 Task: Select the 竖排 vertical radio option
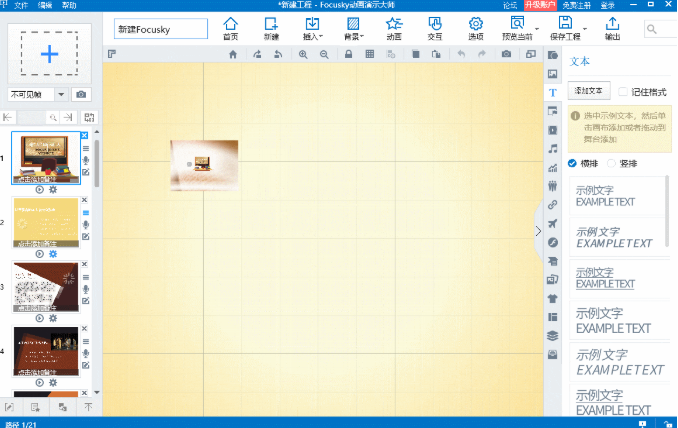(610, 163)
